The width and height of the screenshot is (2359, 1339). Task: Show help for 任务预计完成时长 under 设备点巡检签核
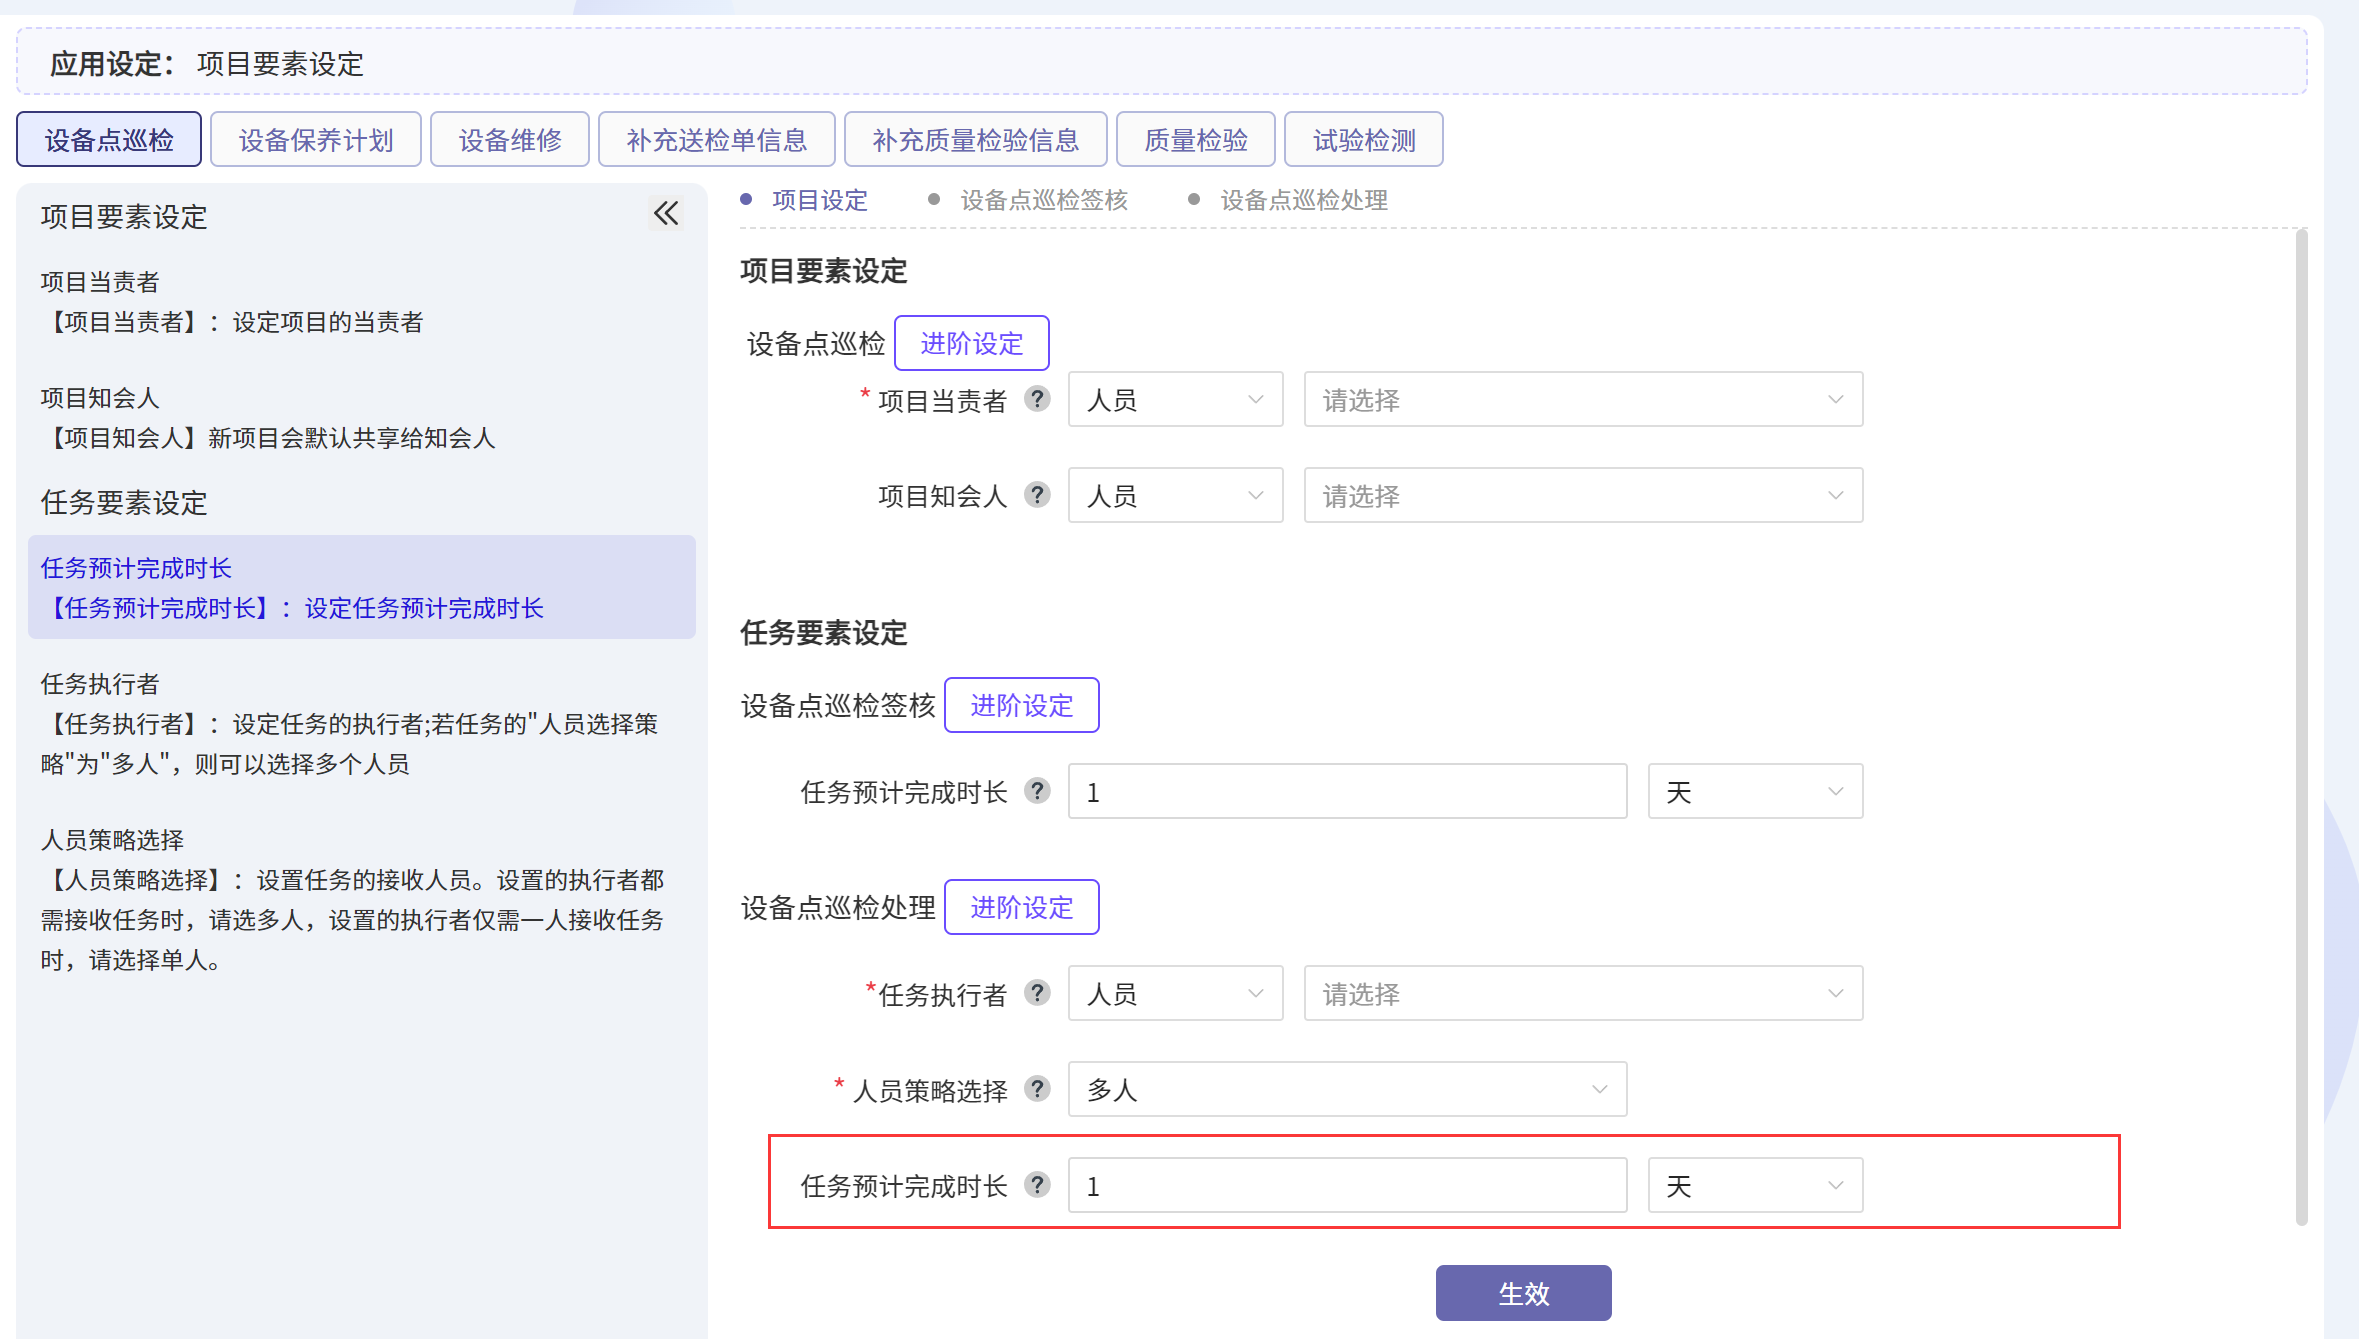pyautogui.click(x=1037, y=791)
